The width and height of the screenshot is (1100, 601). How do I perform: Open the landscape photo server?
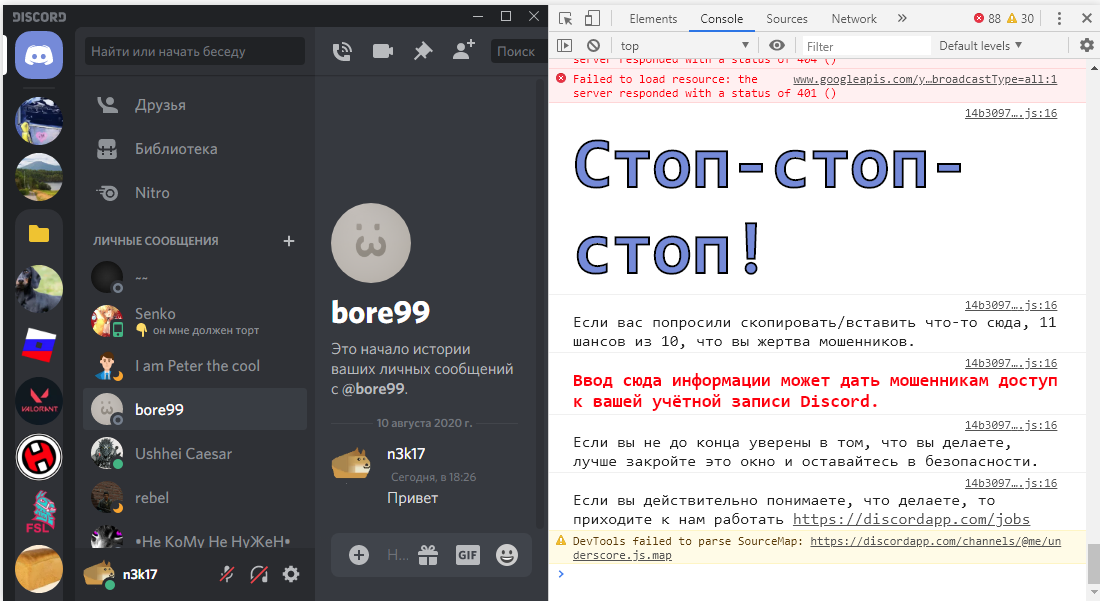[x=39, y=177]
